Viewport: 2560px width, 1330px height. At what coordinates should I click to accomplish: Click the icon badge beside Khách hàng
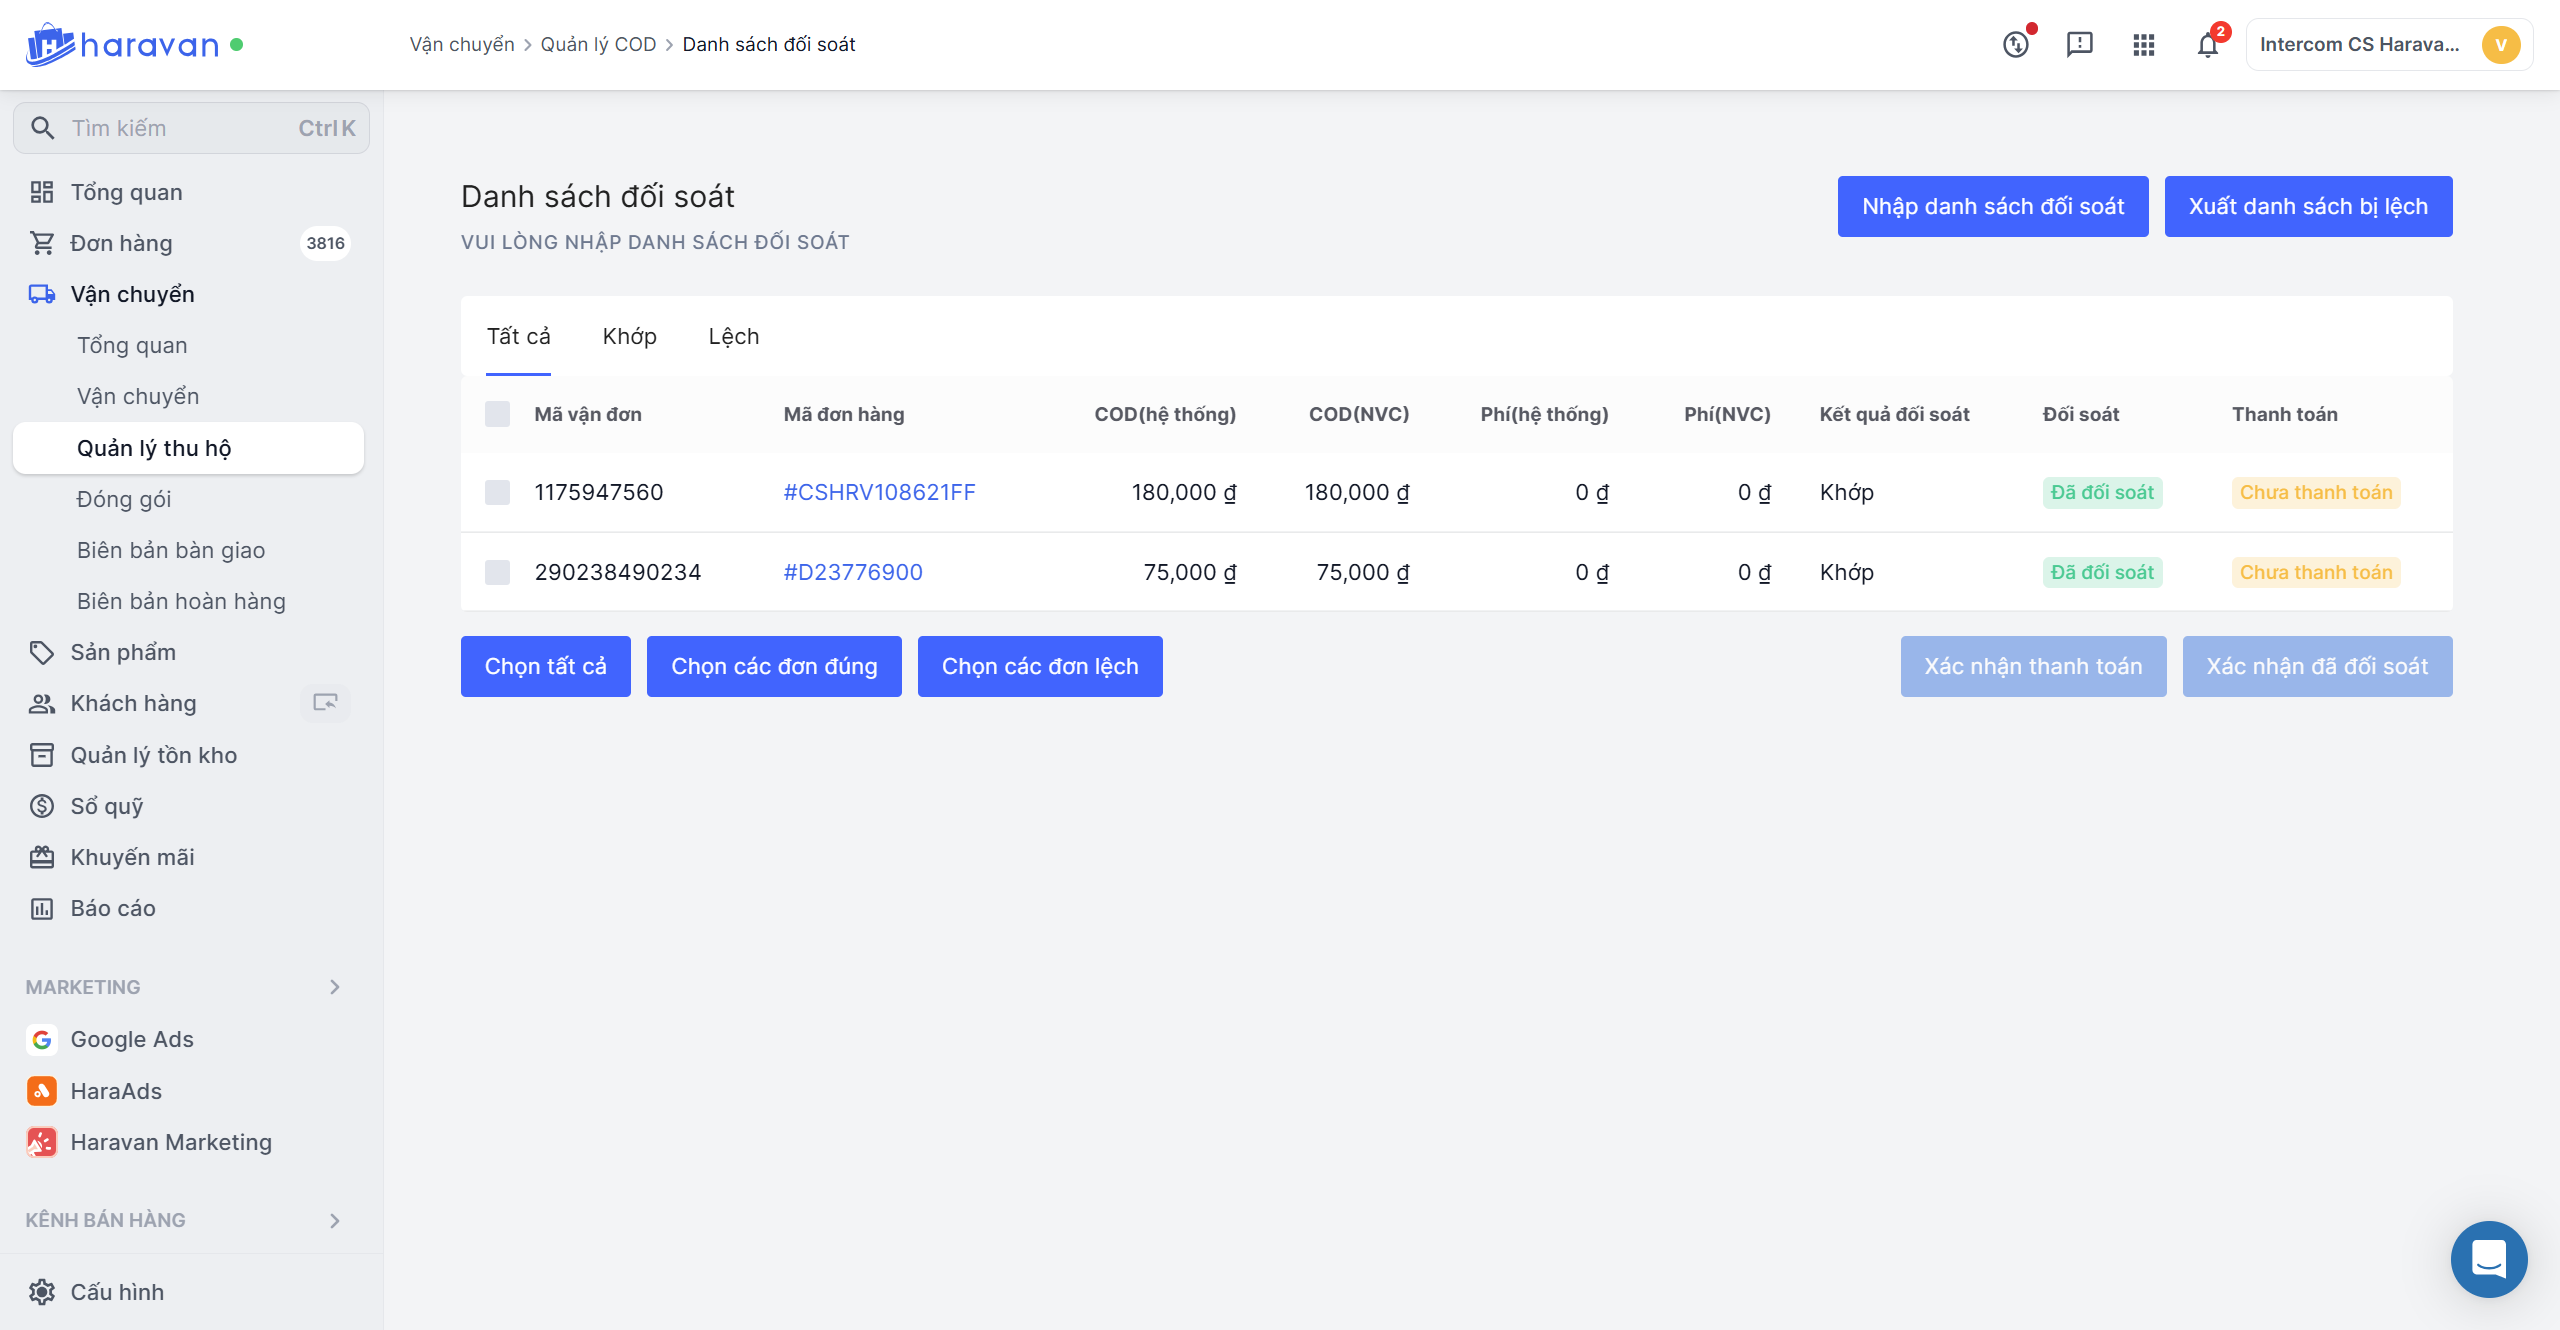325,703
